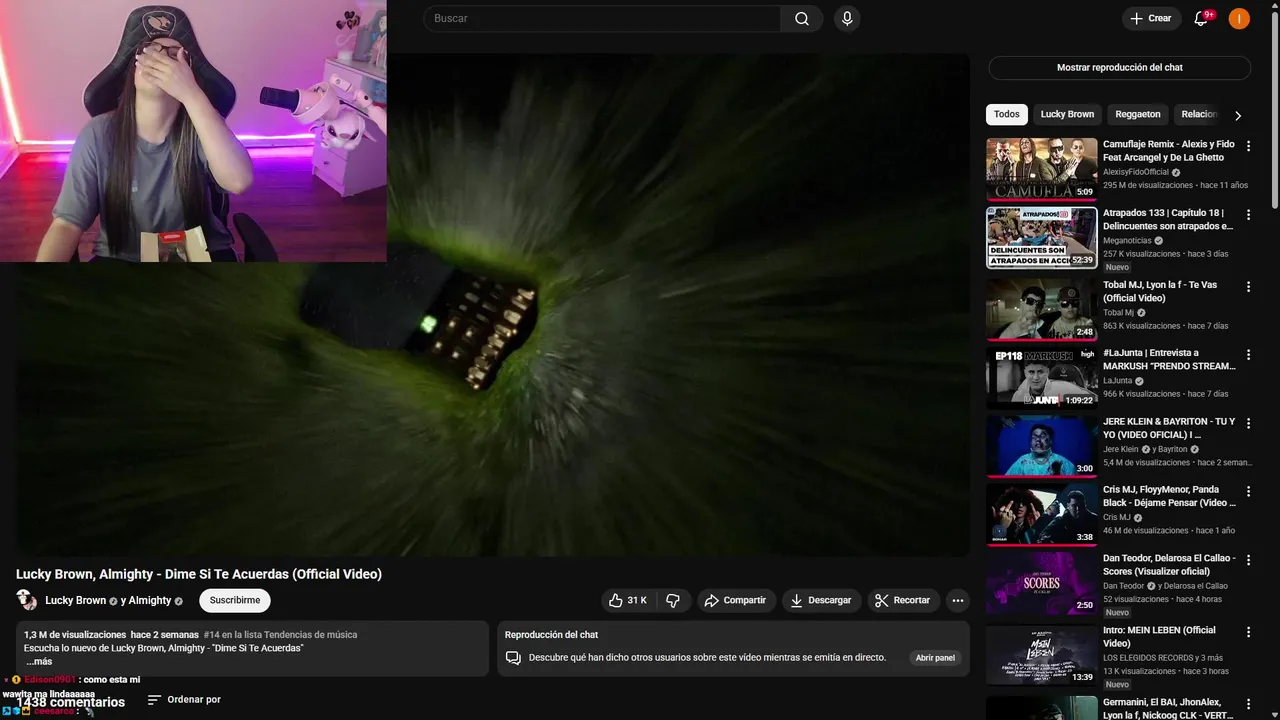Click Meganoticias channel name
Viewport: 1280px width, 720px height.
1127,241
